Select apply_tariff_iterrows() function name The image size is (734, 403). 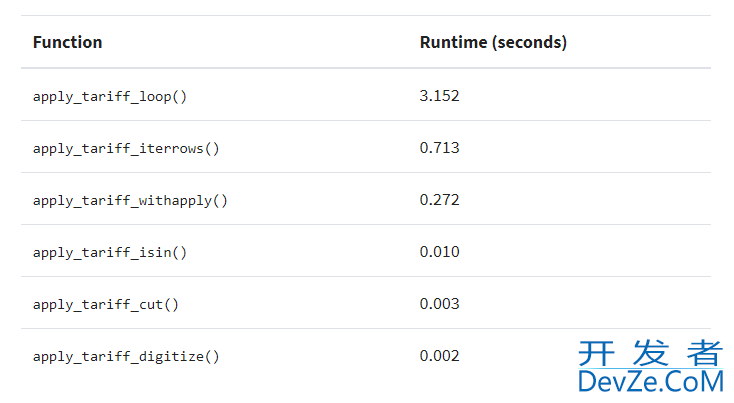(126, 149)
